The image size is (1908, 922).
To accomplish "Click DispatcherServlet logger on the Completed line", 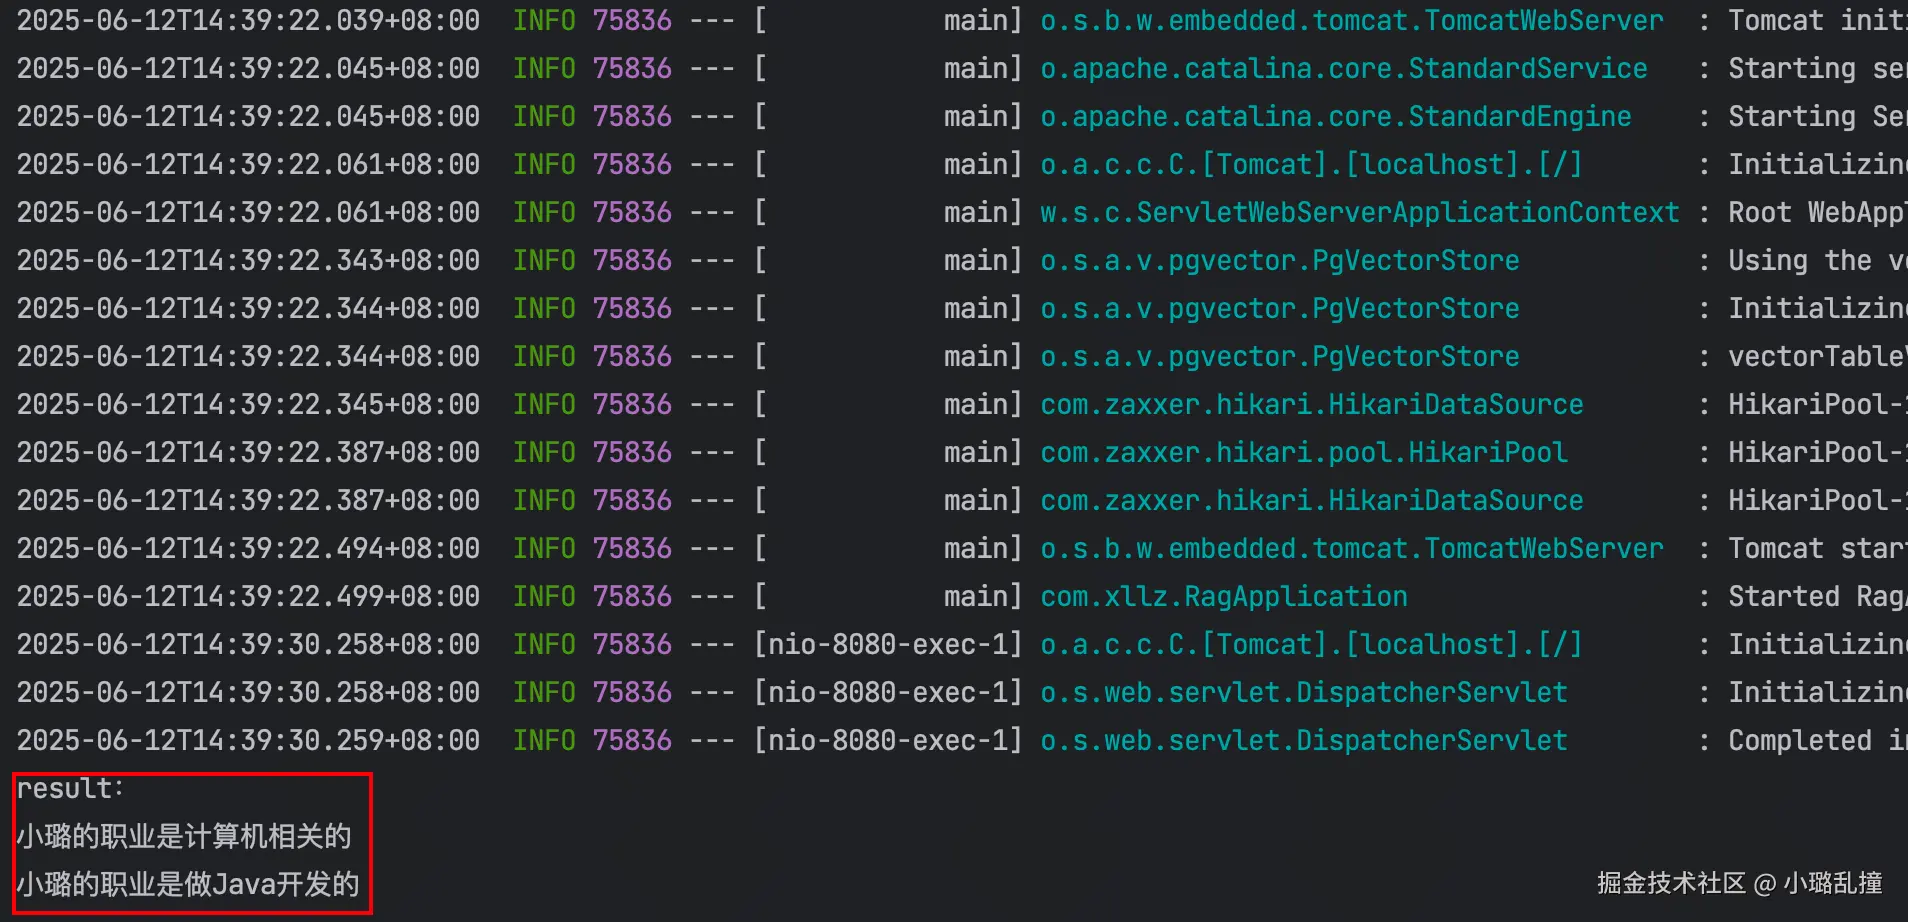I will coord(1303,740).
